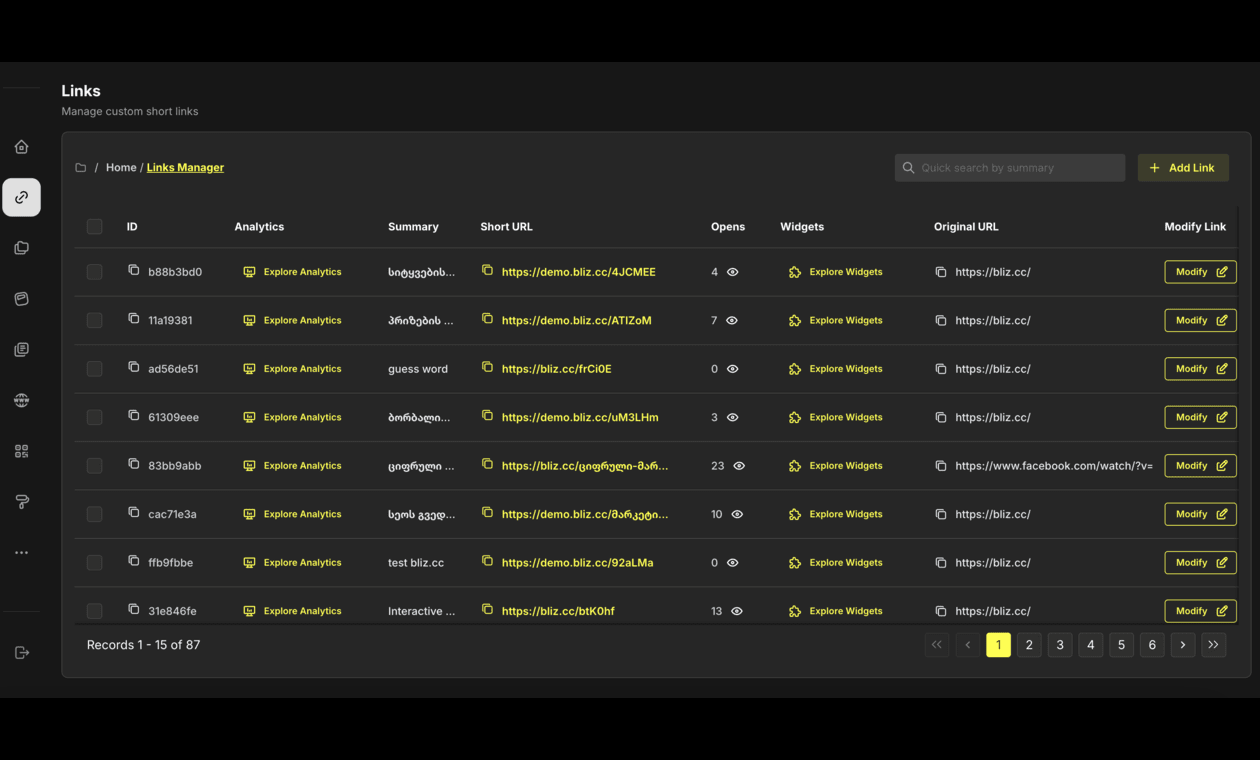The height and width of the screenshot is (760, 1260).
Task: Select the paint roller customization icon
Action: click(x=21, y=501)
